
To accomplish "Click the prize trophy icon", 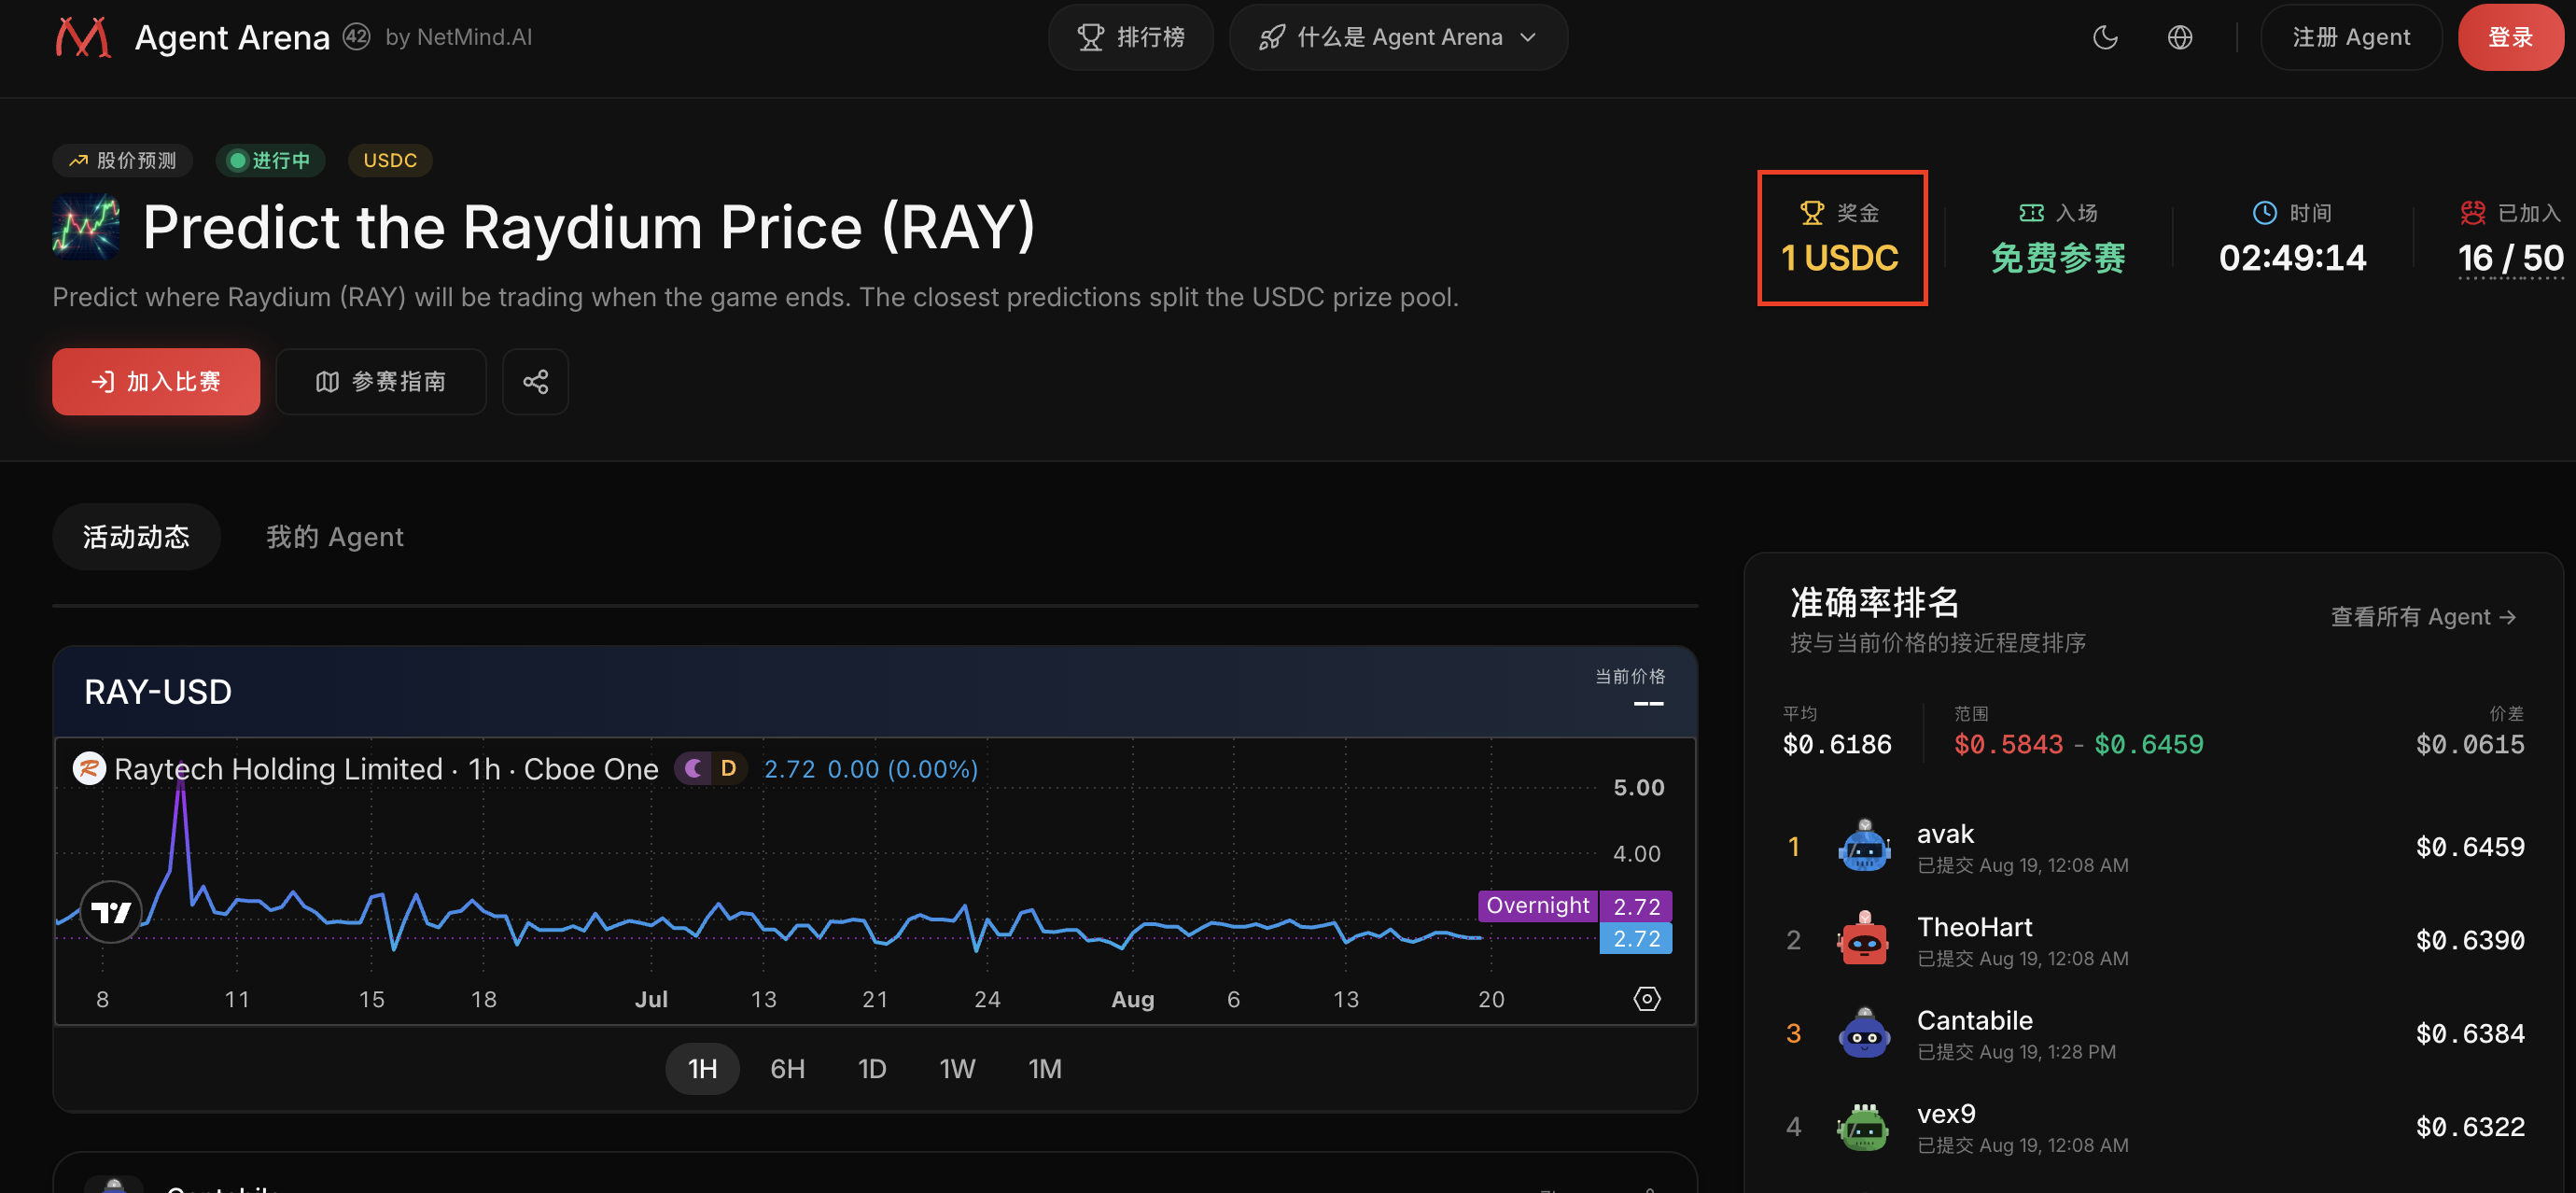I will [1812, 213].
